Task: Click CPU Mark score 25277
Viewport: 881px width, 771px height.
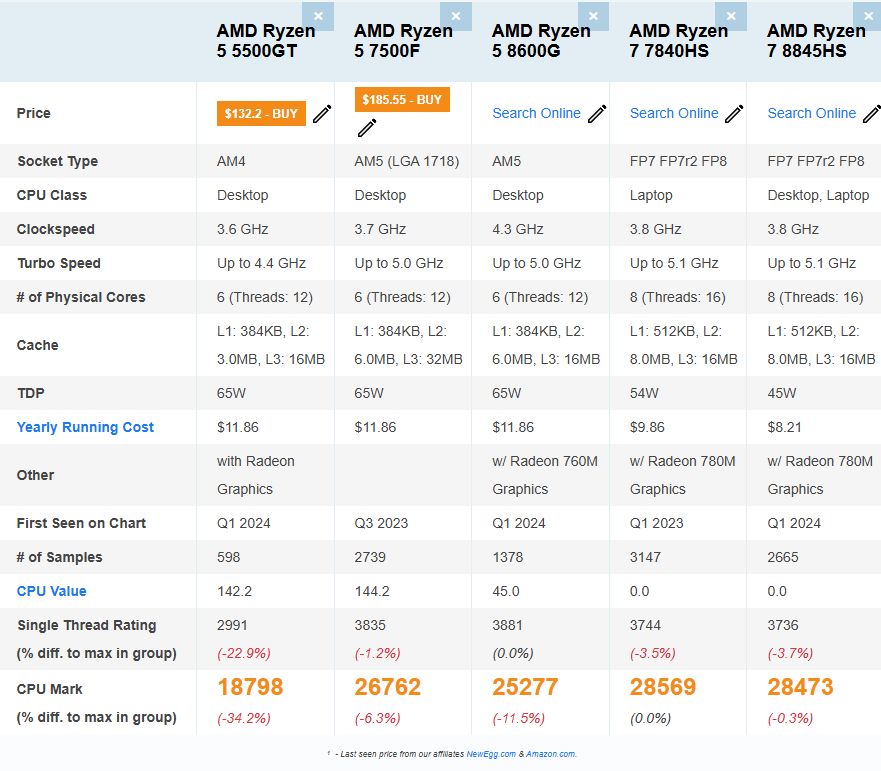Action: pyautogui.click(x=525, y=687)
